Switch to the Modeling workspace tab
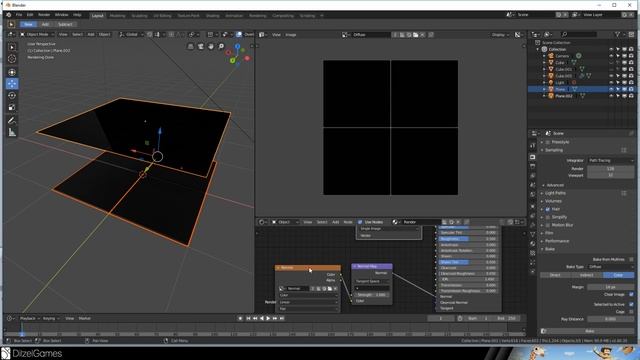This screenshot has height=360, width=640. (118, 16)
